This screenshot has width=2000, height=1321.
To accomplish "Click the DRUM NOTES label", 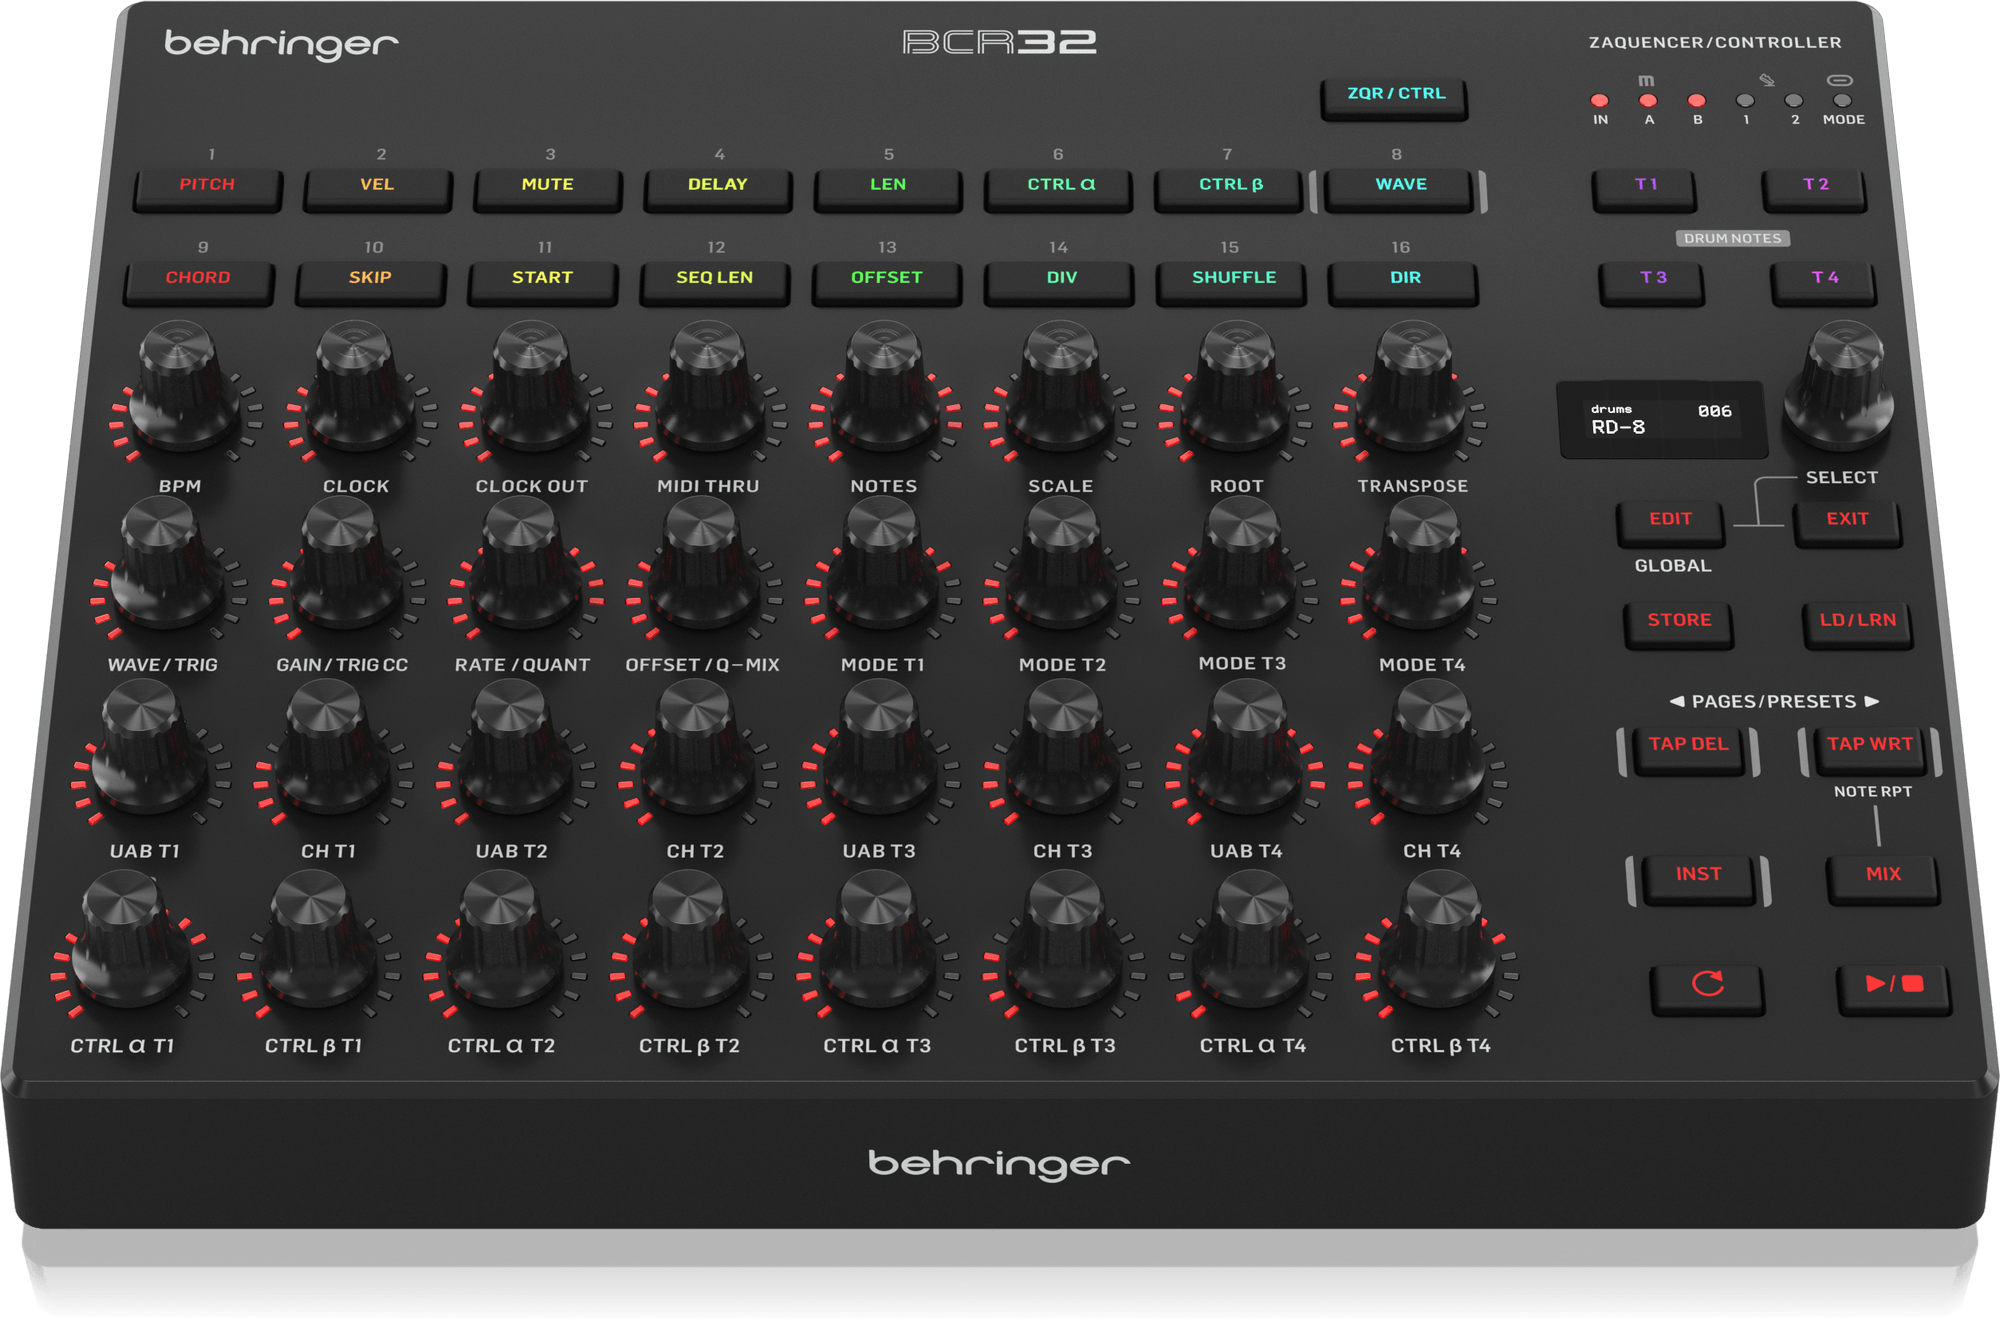I will pyautogui.click(x=1733, y=238).
